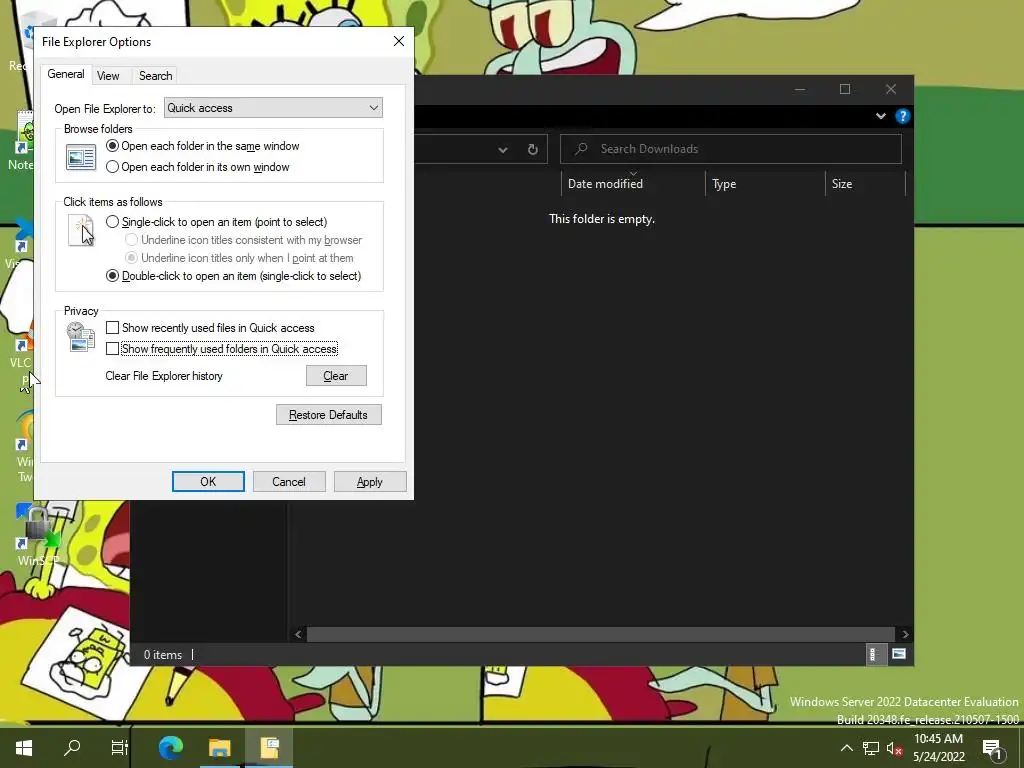This screenshot has height=768, width=1024.
Task: Click the Apply button
Action: [370, 481]
